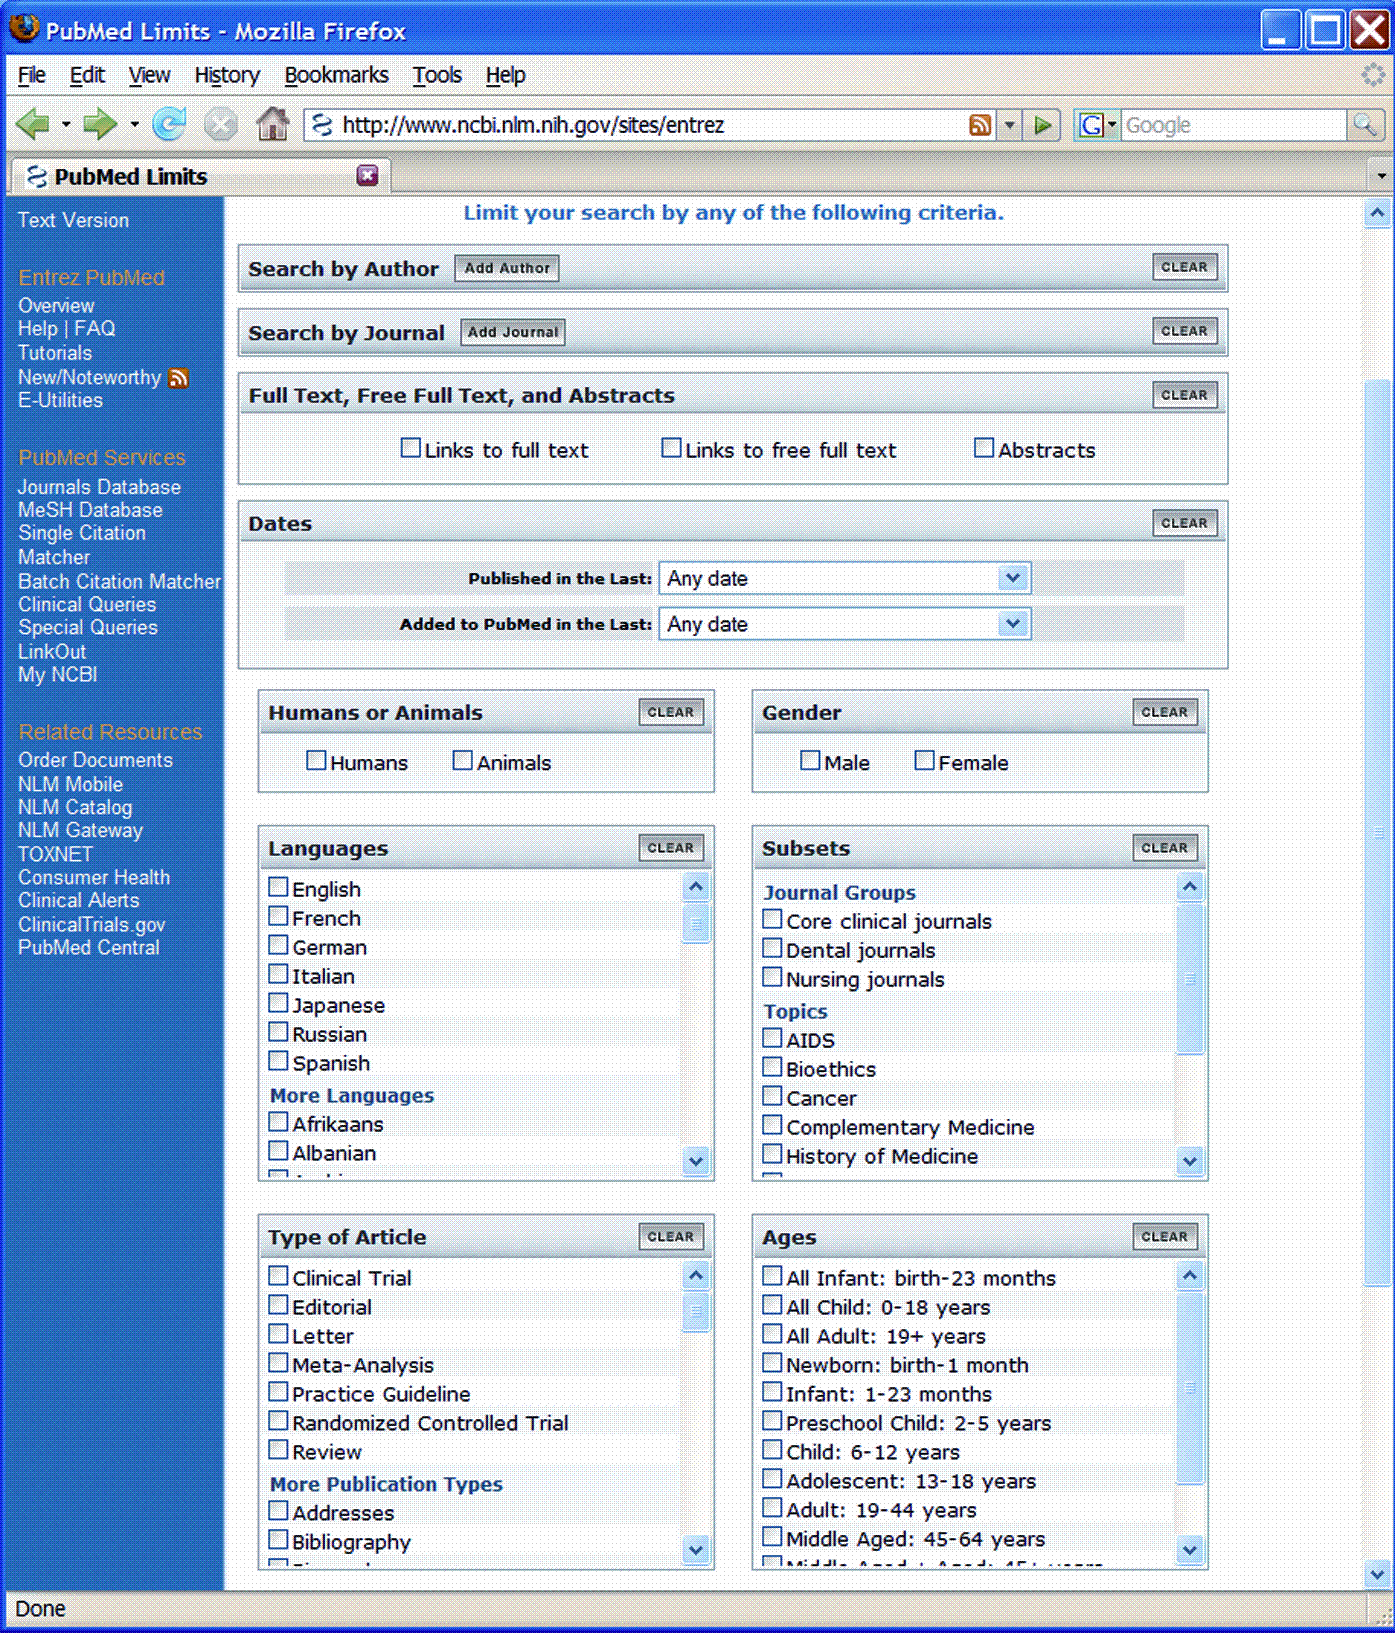Image resolution: width=1395 pixels, height=1633 pixels.
Task: Open the Help menu
Action: (x=505, y=75)
